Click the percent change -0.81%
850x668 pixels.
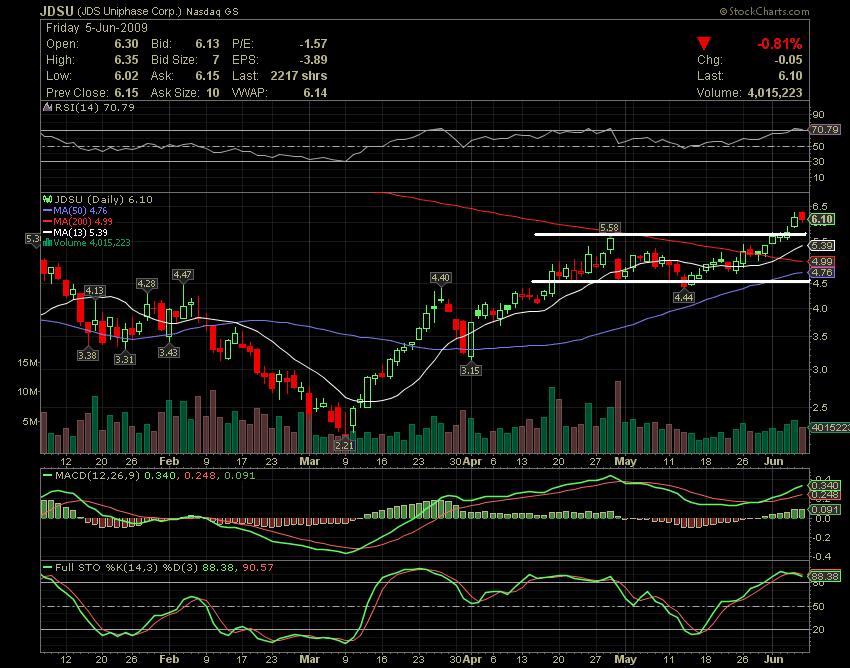point(780,44)
